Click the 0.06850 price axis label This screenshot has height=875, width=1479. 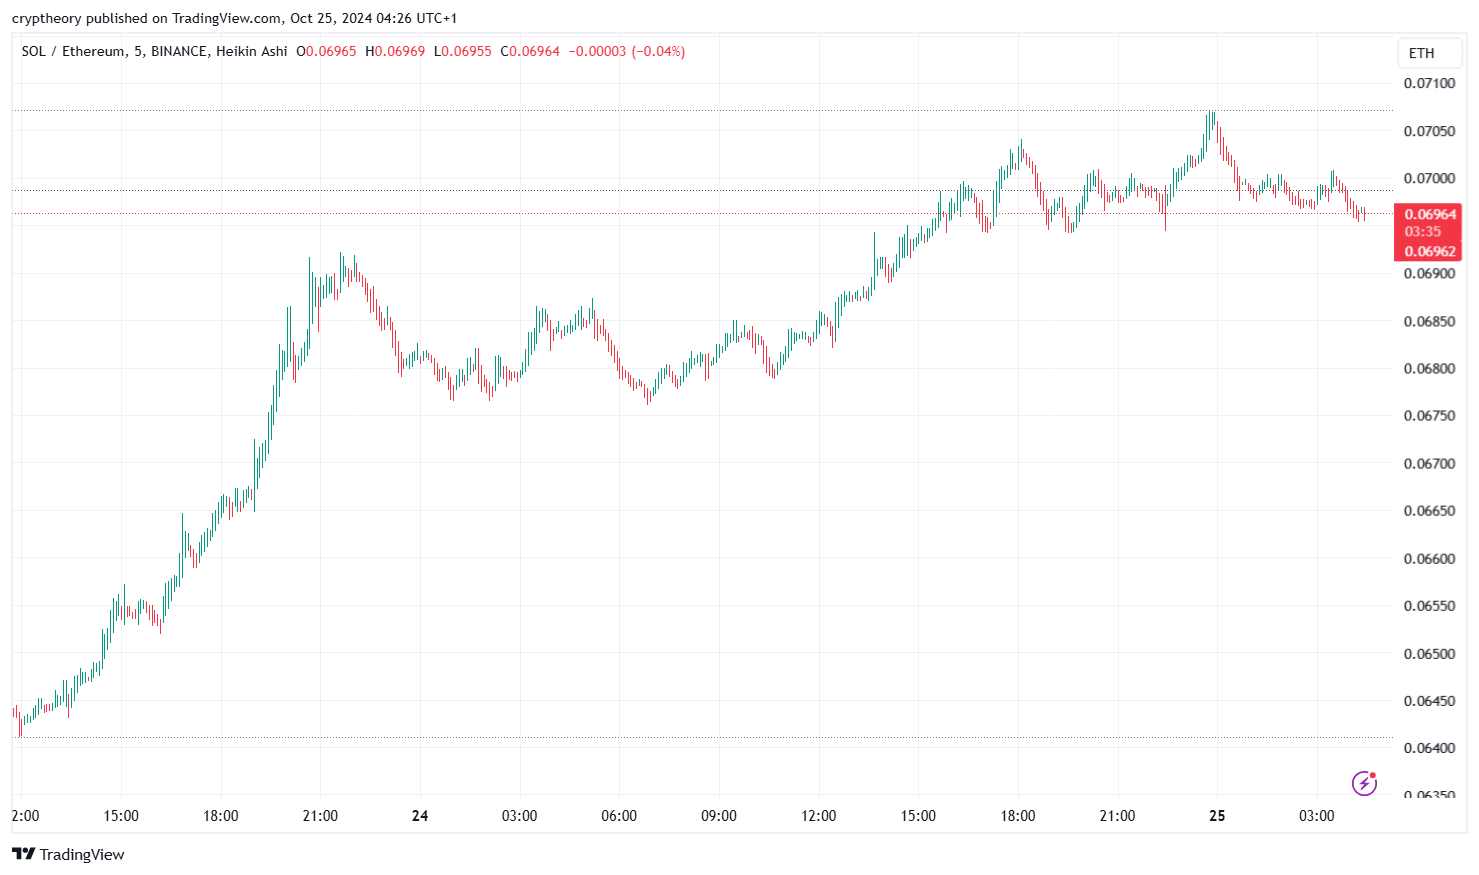point(1429,321)
